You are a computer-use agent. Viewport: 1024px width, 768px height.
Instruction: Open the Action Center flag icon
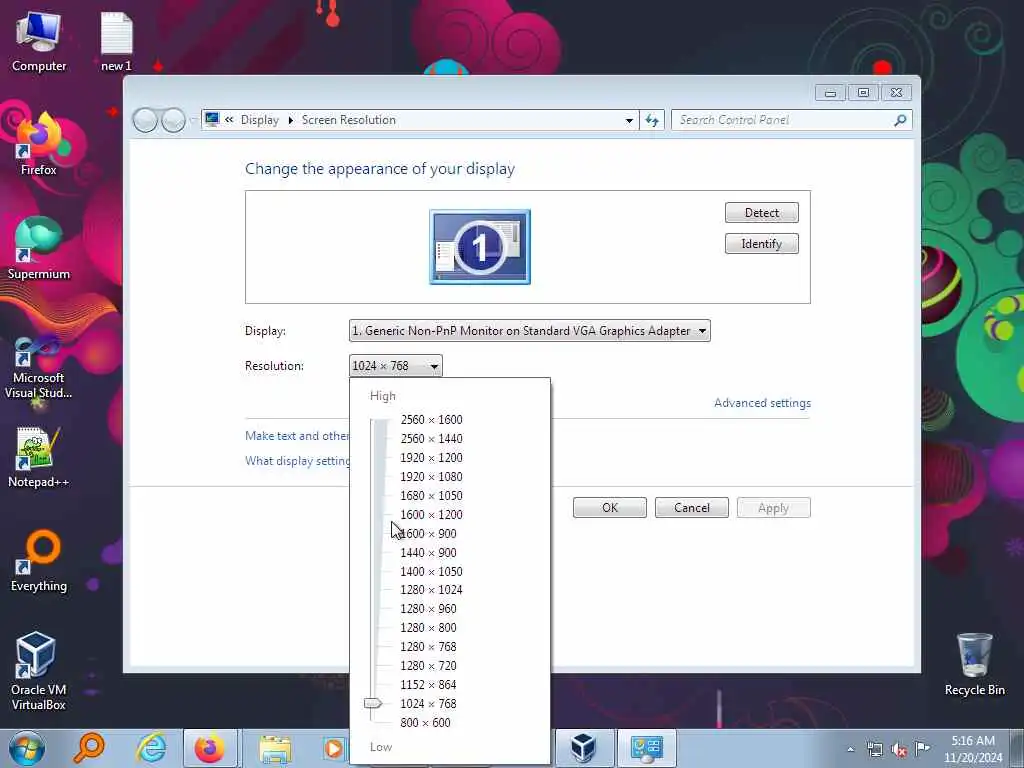click(x=922, y=748)
